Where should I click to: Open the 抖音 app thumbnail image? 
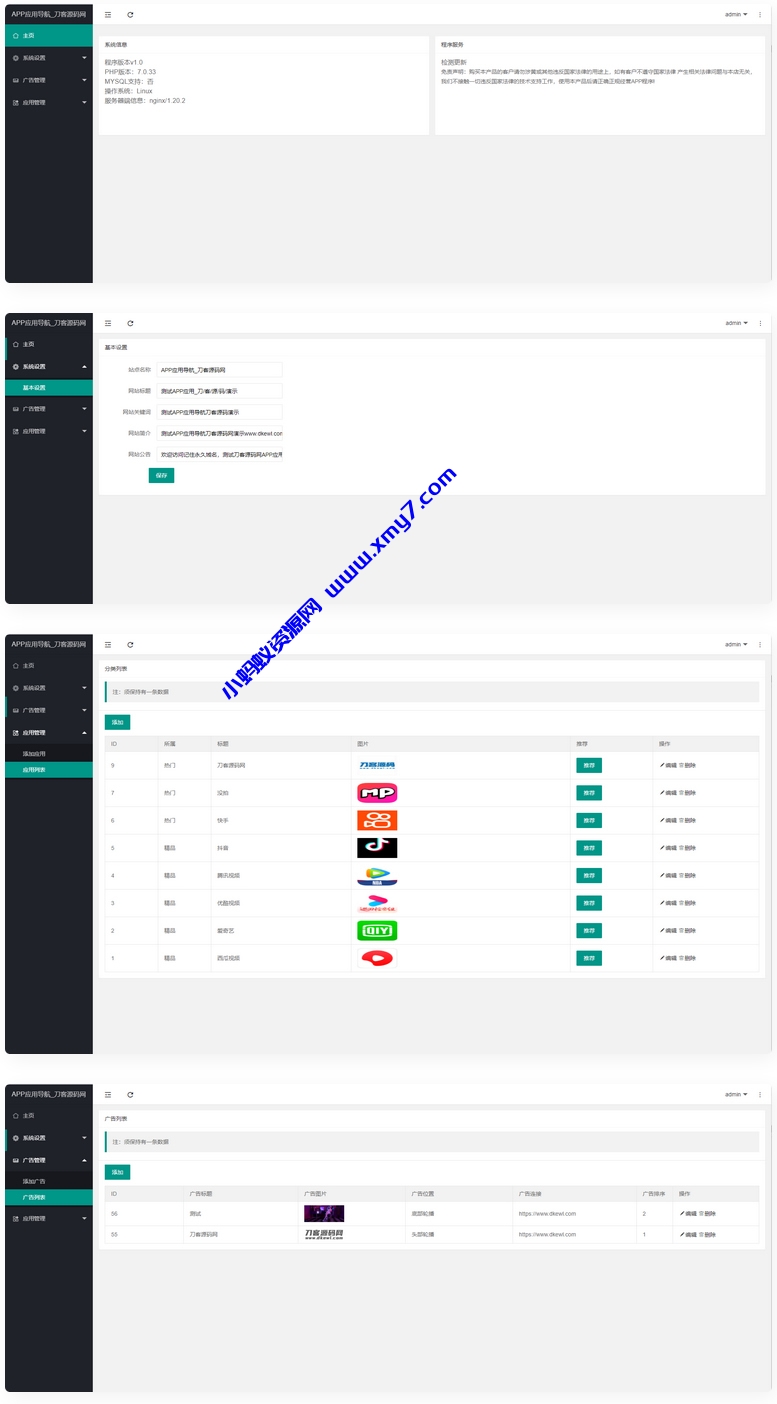coord(377,848)
